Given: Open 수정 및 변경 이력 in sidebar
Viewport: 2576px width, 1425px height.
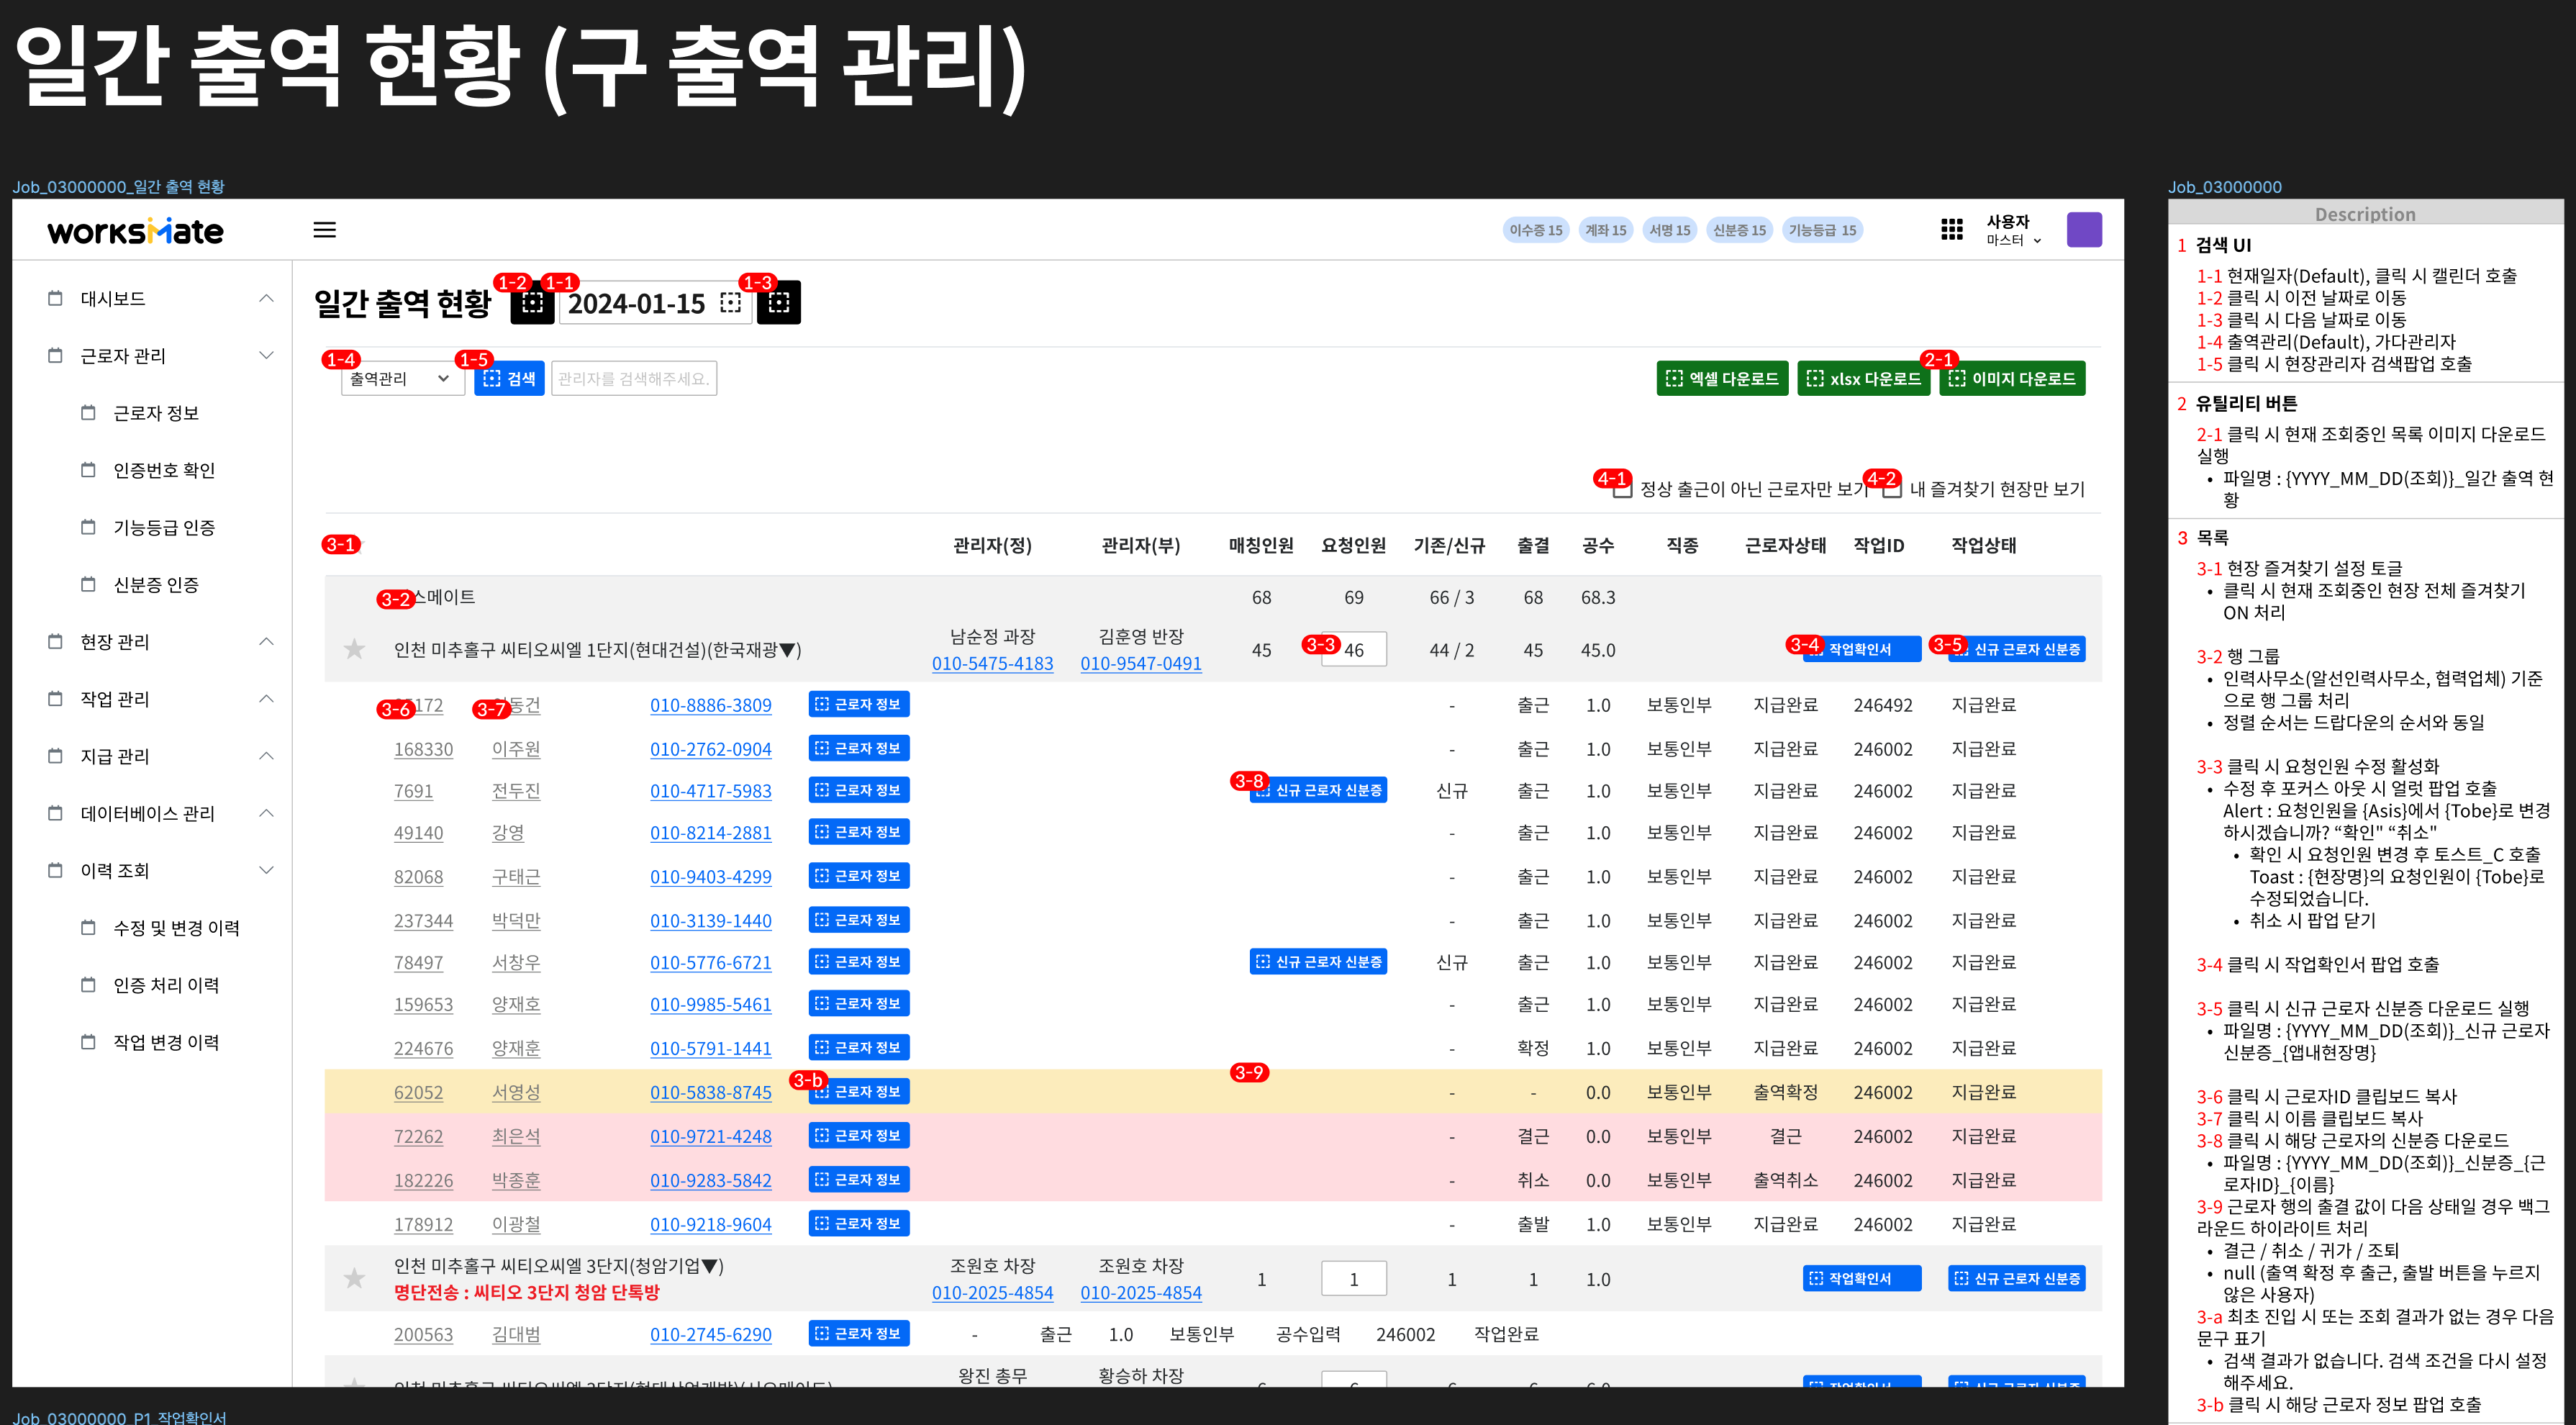Looking at the screenshot, I should [x=176, y=928].
